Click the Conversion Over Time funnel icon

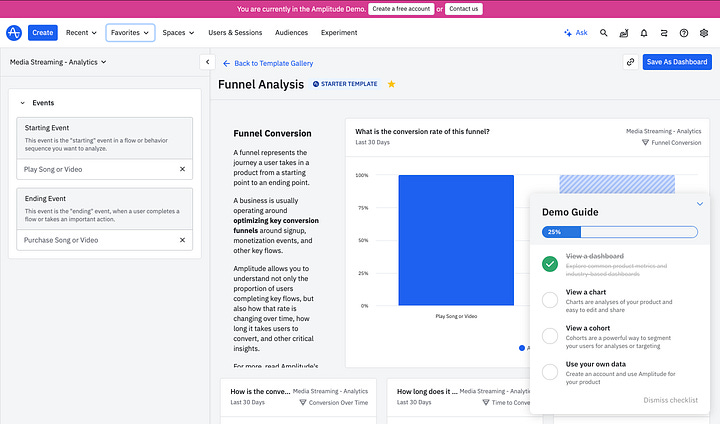tap(303, 402)
